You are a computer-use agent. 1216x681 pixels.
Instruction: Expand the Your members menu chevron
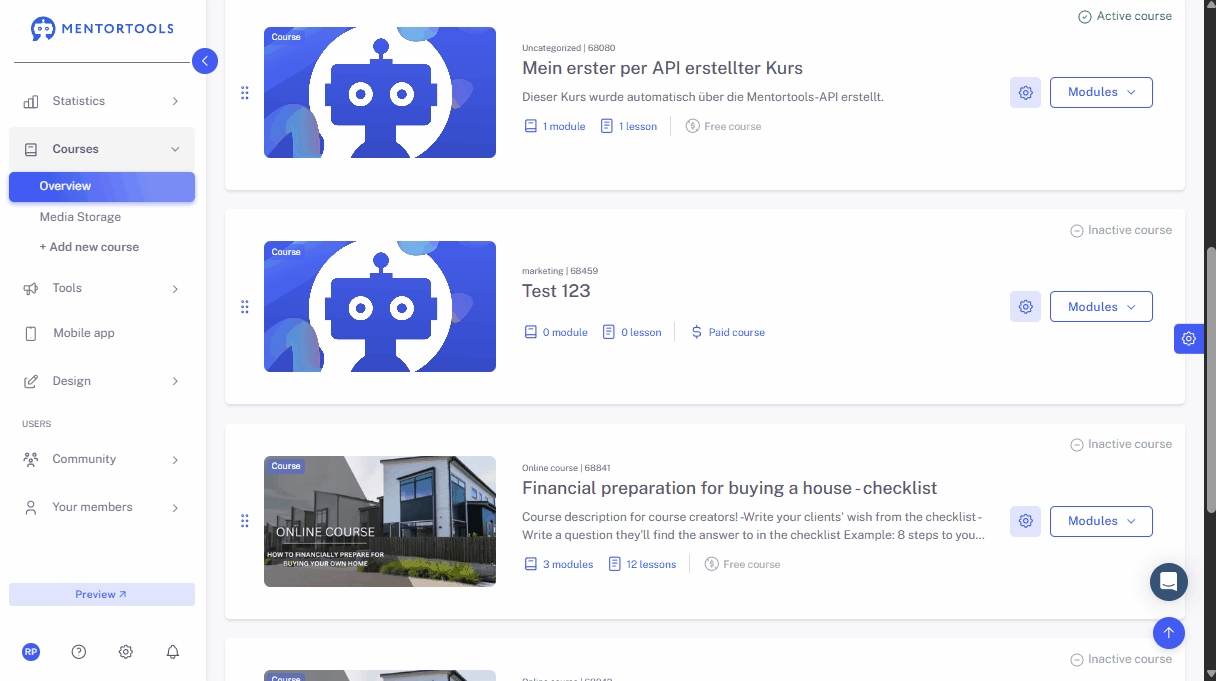tap(175, 508)
